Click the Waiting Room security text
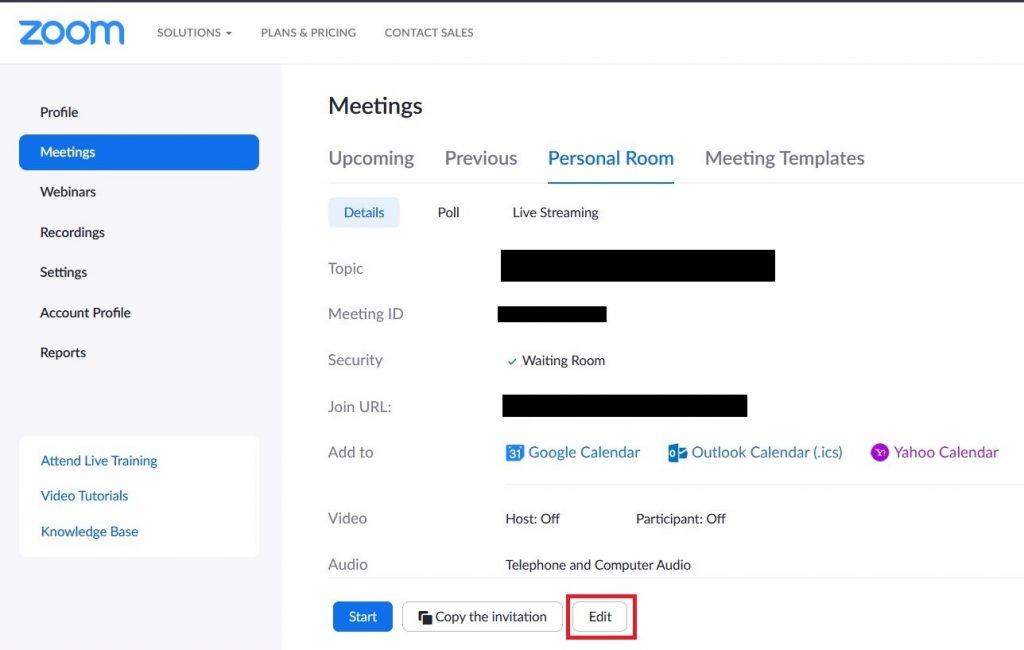The image size is (1024, 650). (563, 361)
